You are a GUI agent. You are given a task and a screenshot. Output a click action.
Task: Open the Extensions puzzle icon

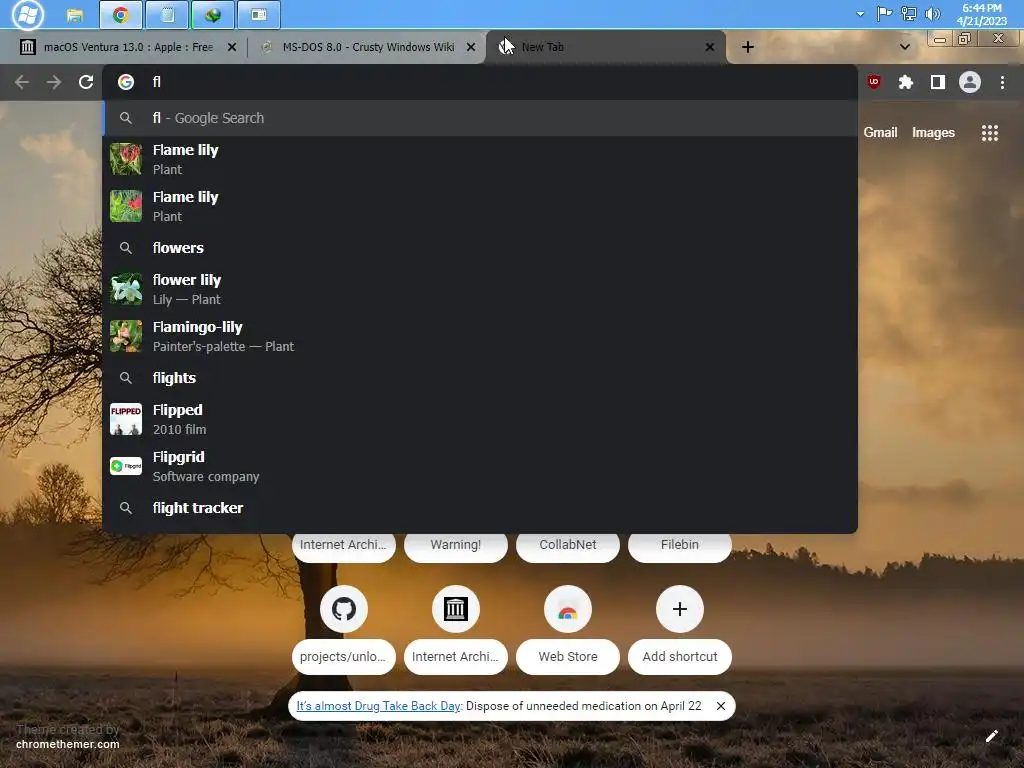pos(906,82)
